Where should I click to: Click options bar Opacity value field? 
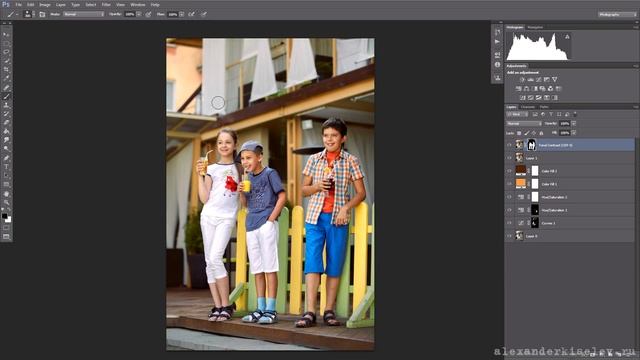click(x=130, y=14)
